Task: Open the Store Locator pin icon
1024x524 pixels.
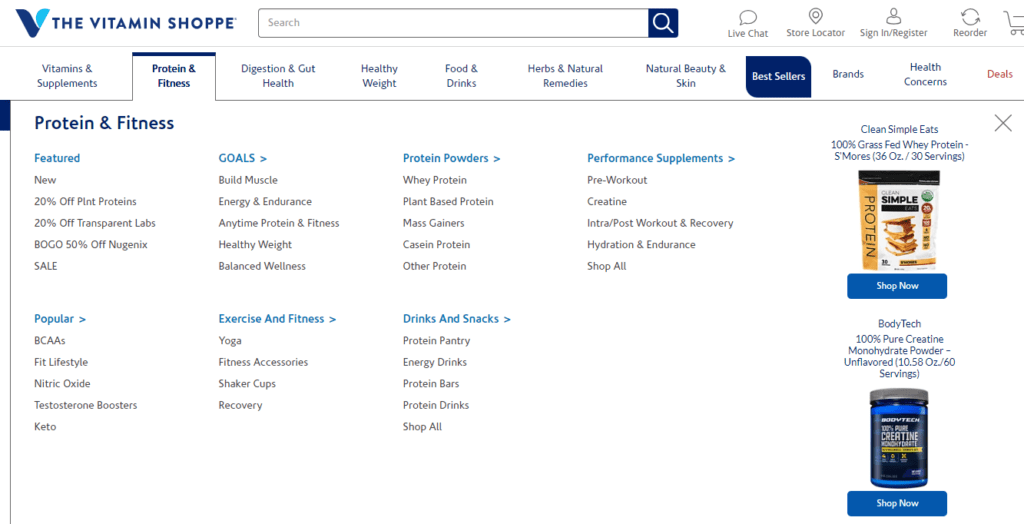Action: click(815, 16)
